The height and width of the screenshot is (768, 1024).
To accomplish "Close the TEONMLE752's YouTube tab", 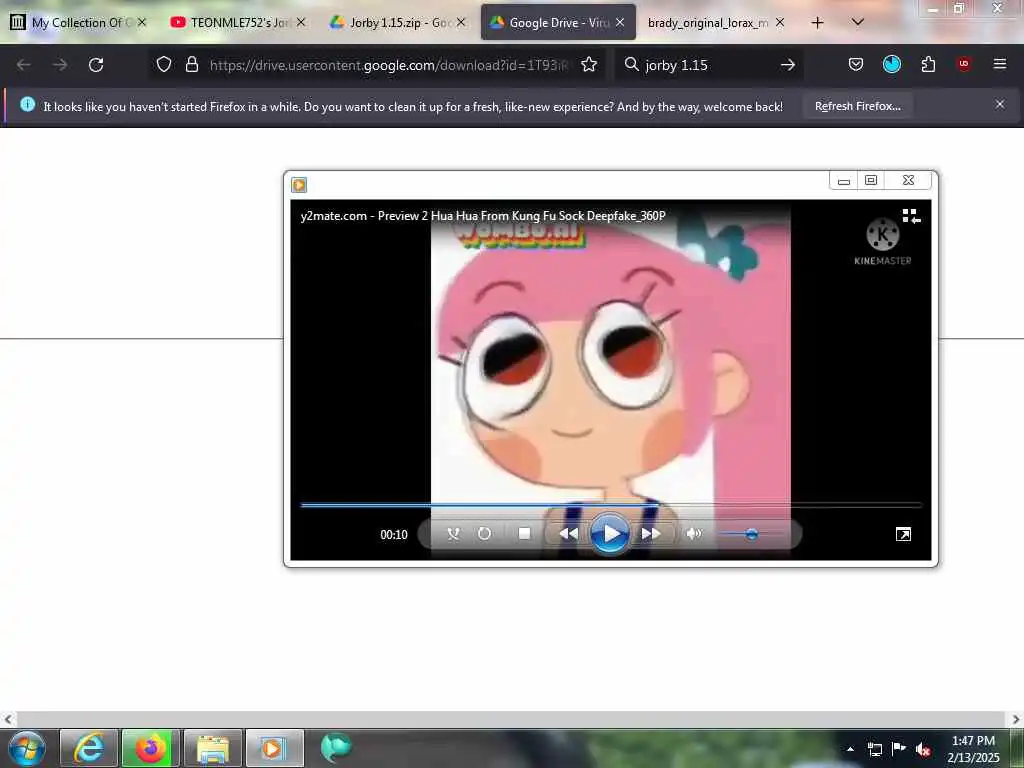I will [300, 22].
